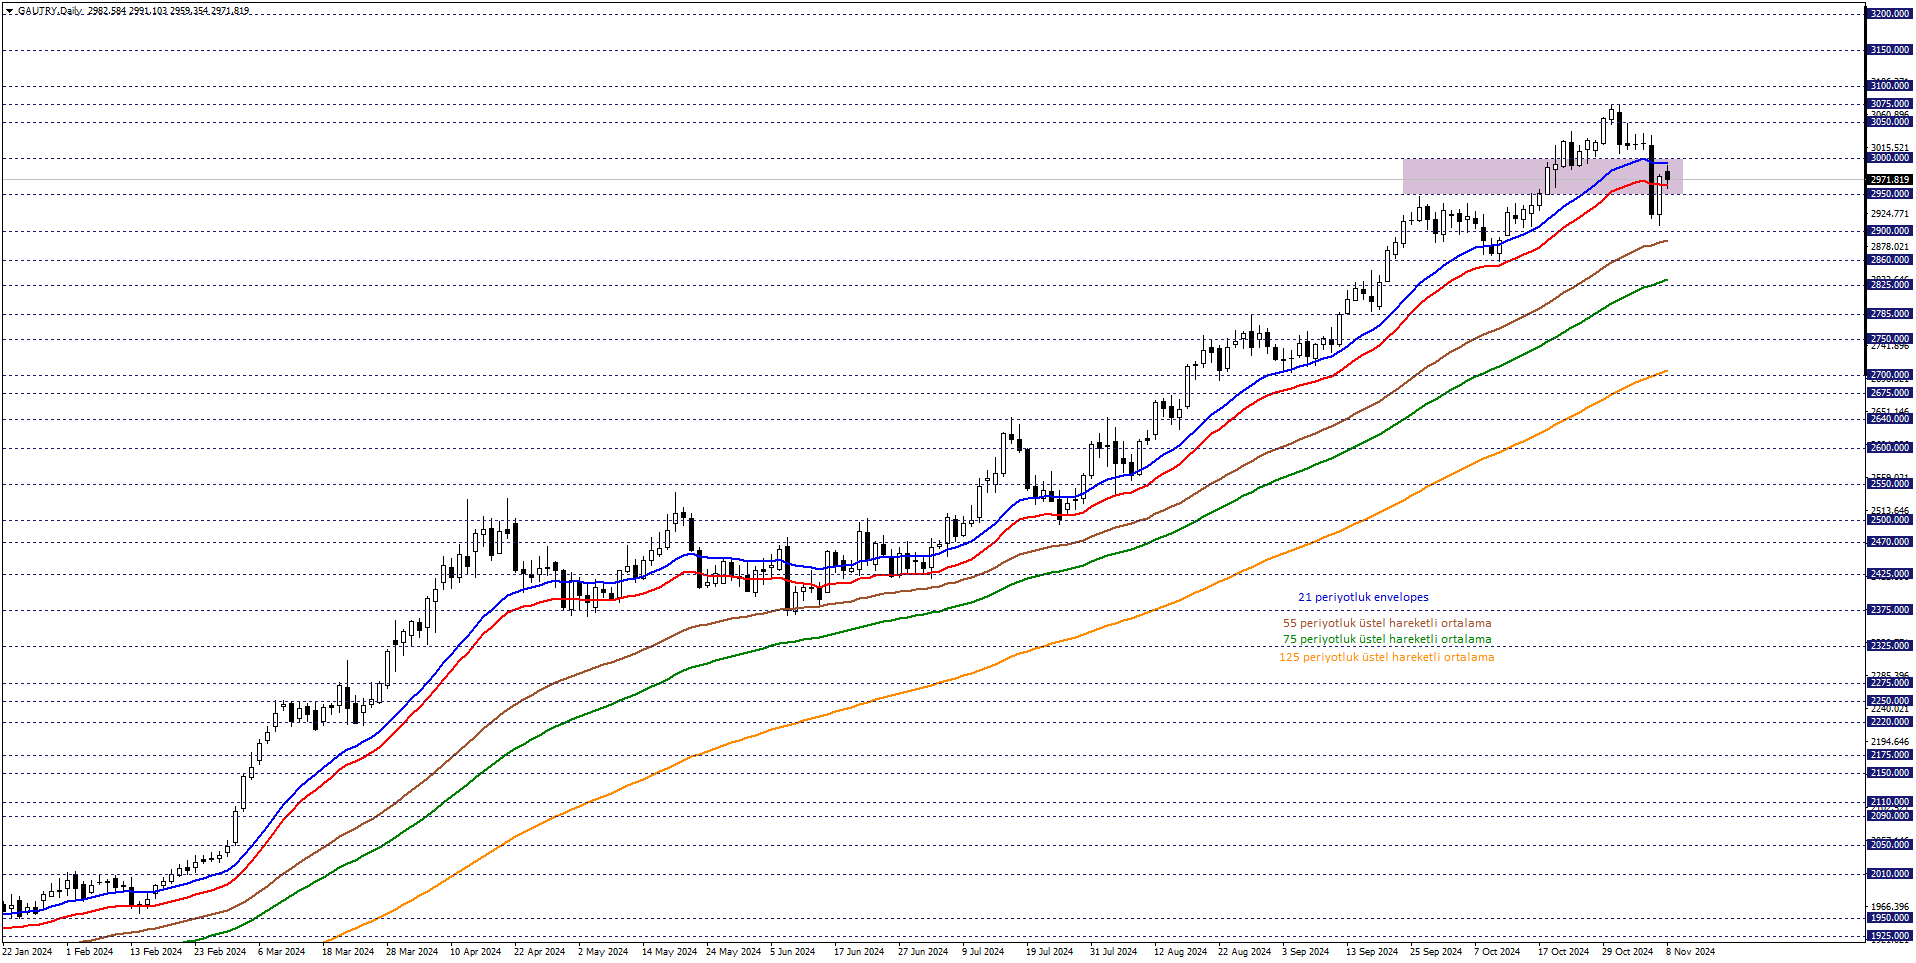
Task: Click the 10 Apr 2024 date label
Action: (475, 952)
